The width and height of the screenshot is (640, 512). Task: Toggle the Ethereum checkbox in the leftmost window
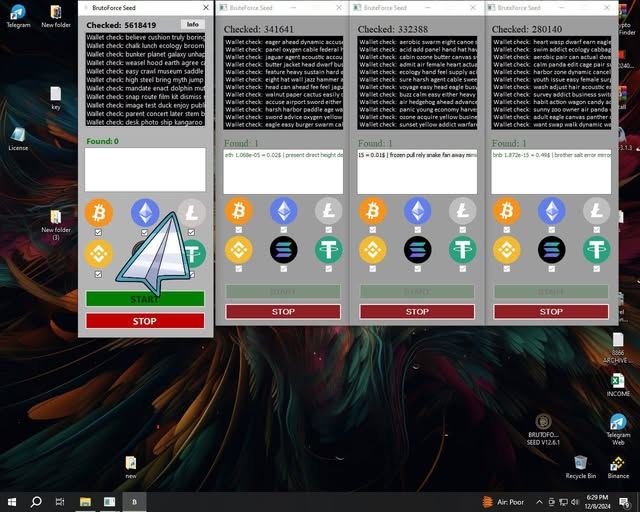pyautogui.click(x=145, y=233)
